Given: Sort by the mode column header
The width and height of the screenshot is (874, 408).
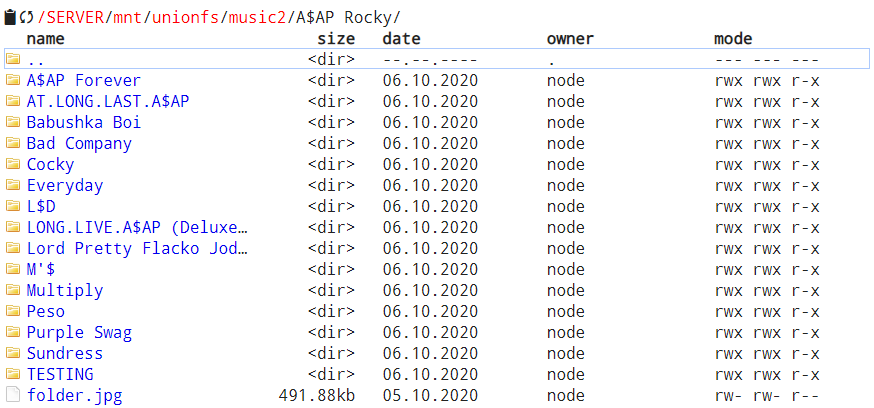Looking at the screenshot, I should (733, 38).
